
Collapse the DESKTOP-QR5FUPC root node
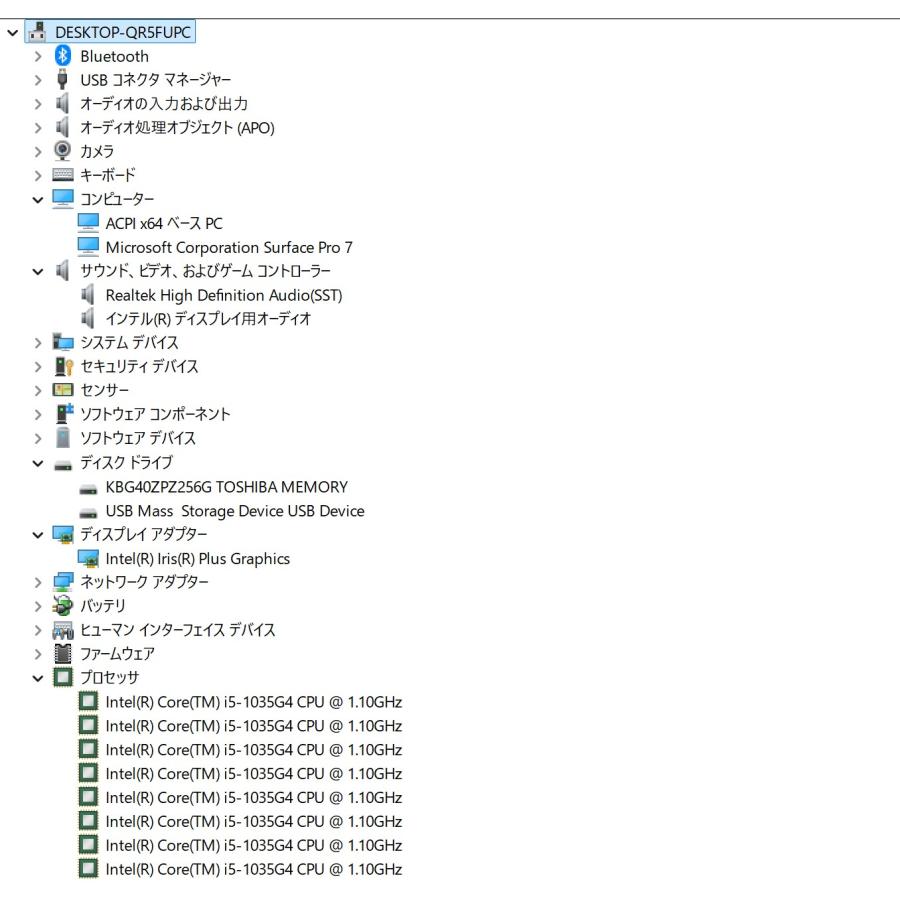tap(13, 33)
